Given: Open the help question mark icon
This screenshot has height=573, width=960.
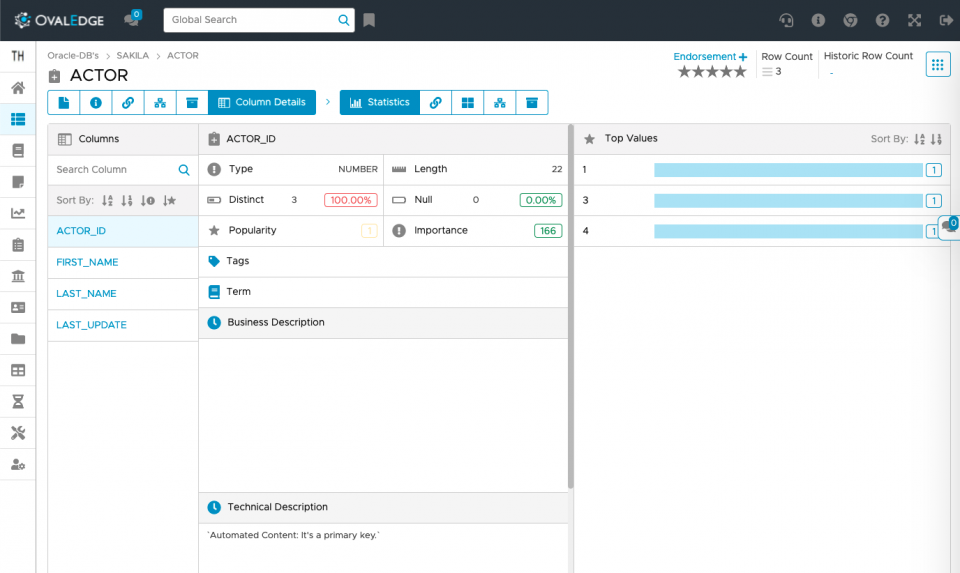Looking at the screenshot, I should click(x=882, y=20).
